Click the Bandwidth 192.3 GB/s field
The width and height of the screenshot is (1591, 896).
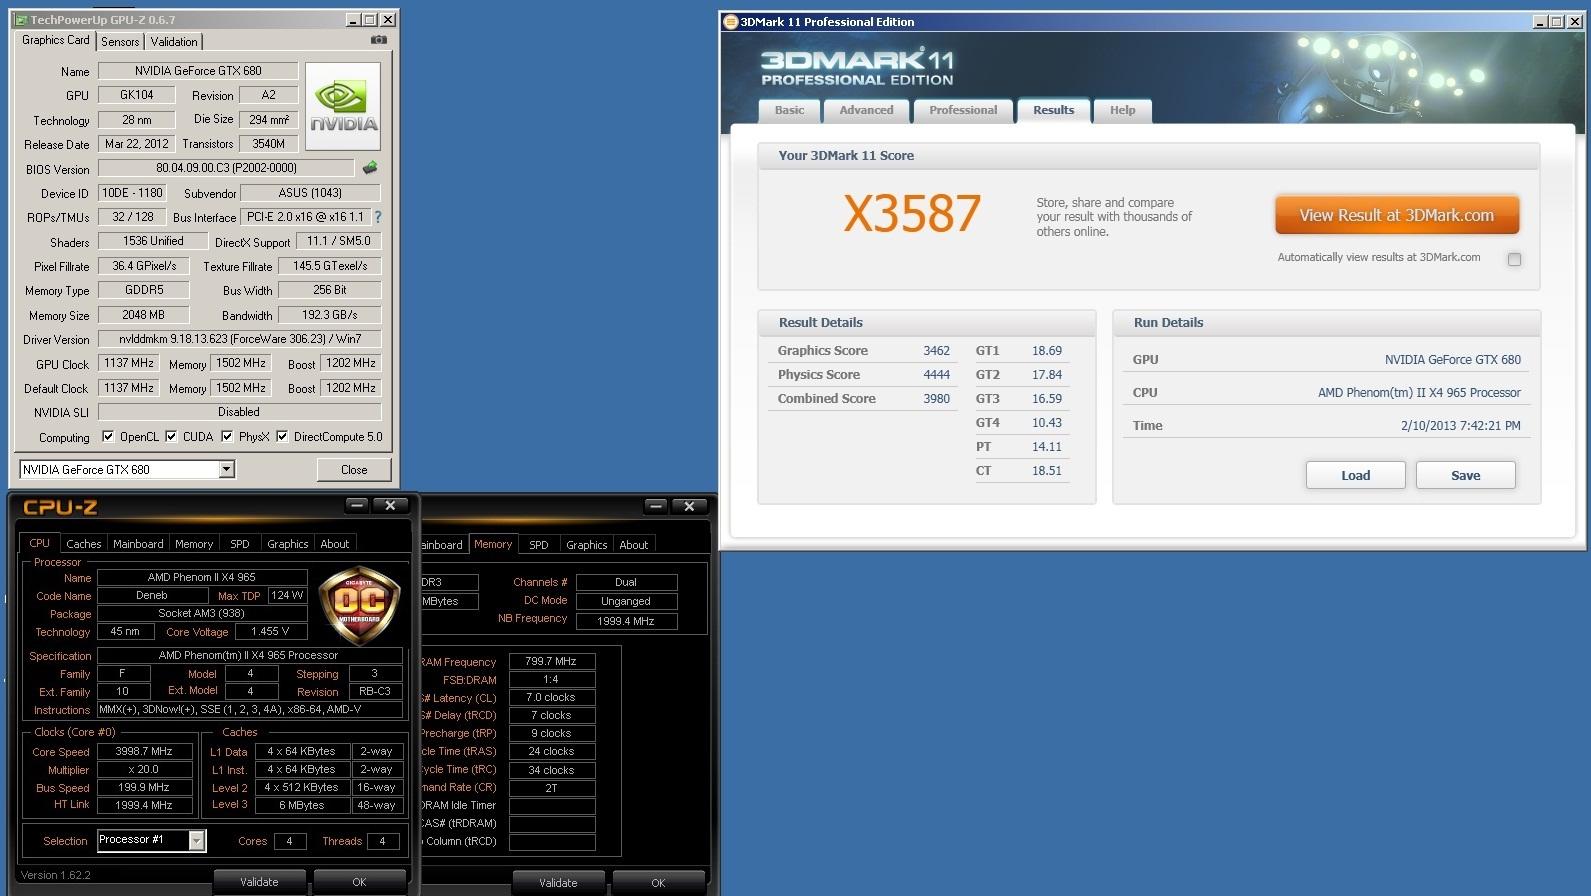click(x=329, y=314)
